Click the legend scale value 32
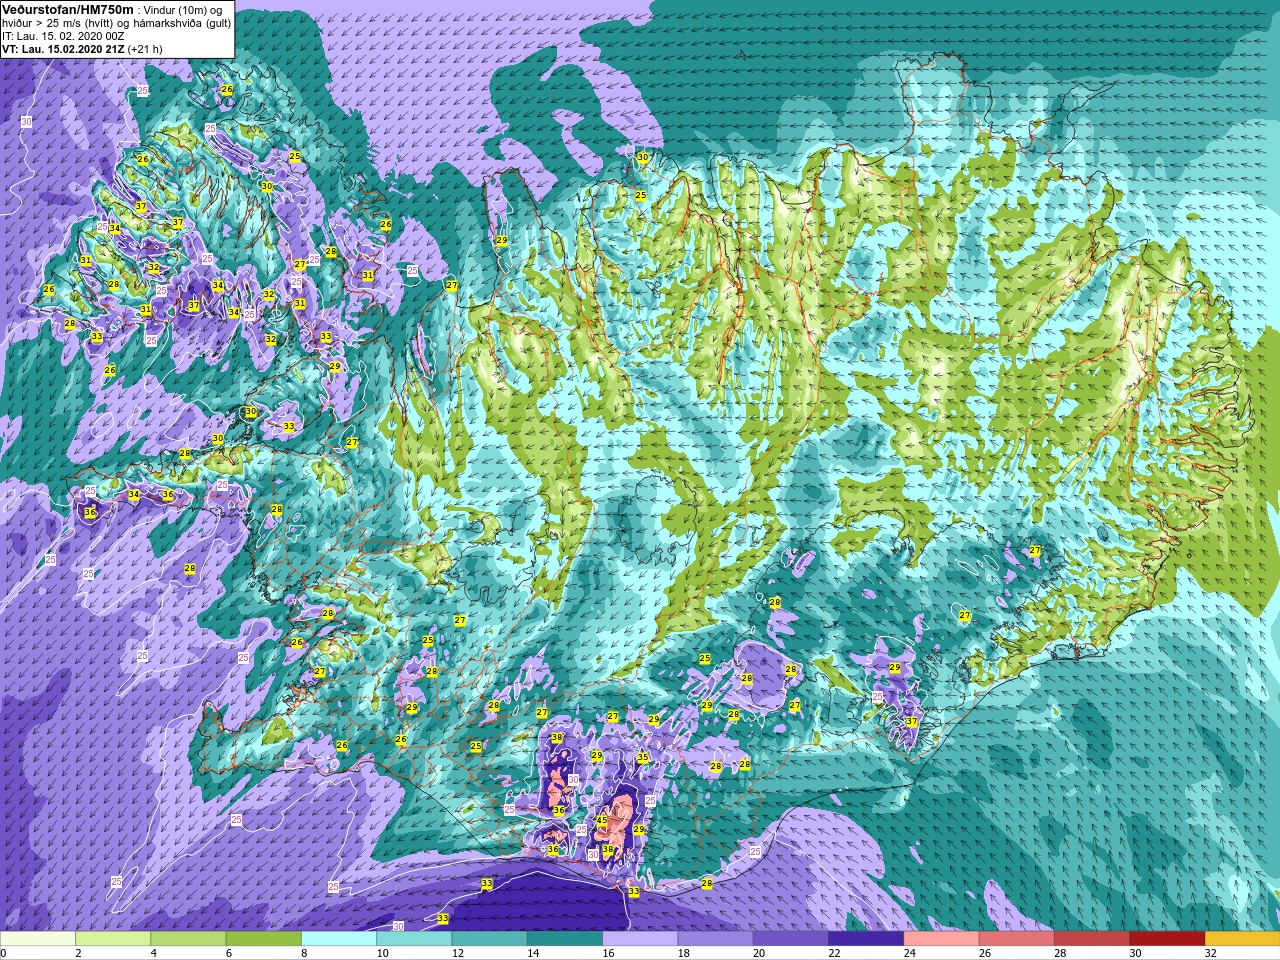The width and height of the screenshot is (1280, 960). [x=1211, y=953]
